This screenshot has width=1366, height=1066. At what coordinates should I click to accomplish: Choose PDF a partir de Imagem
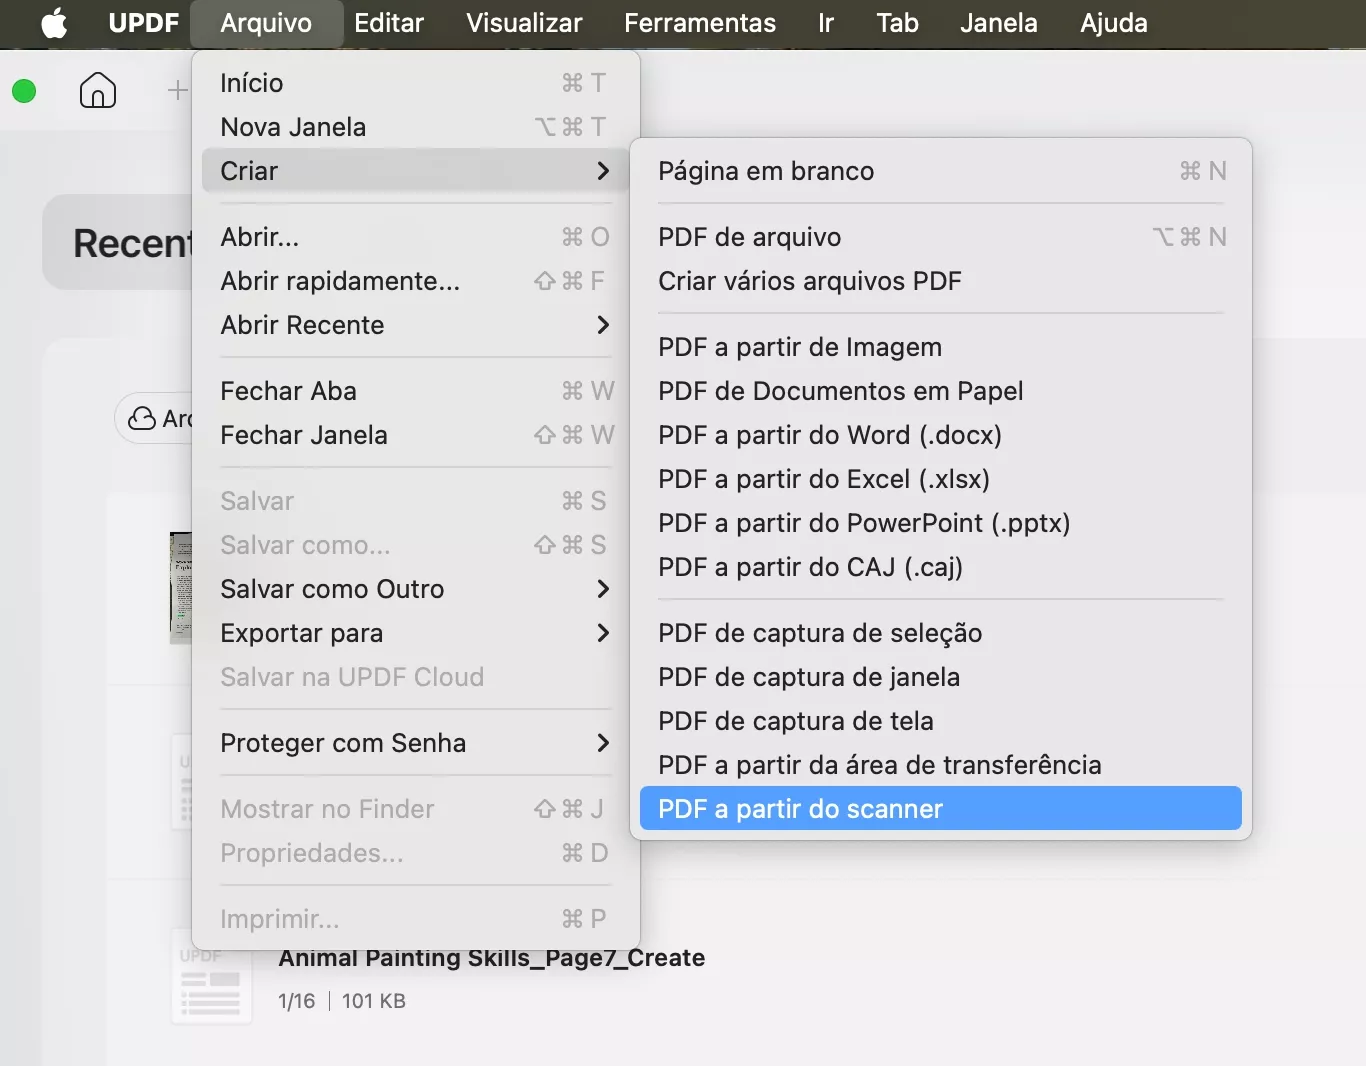(x=941, y=347)
